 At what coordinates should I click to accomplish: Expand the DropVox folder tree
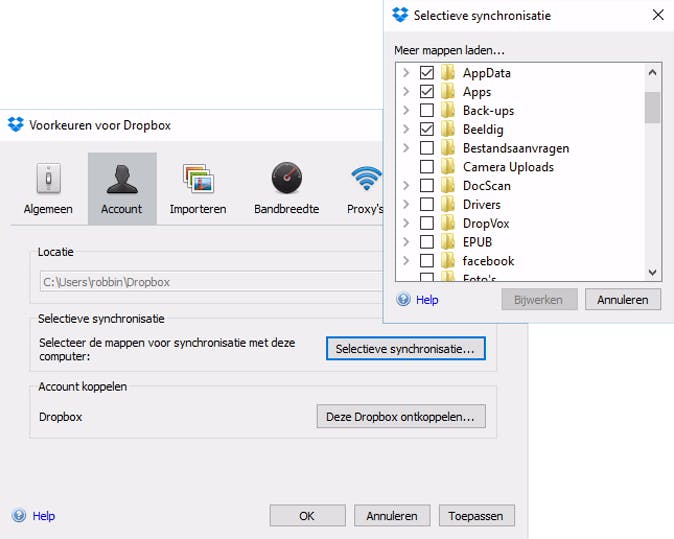406,223
